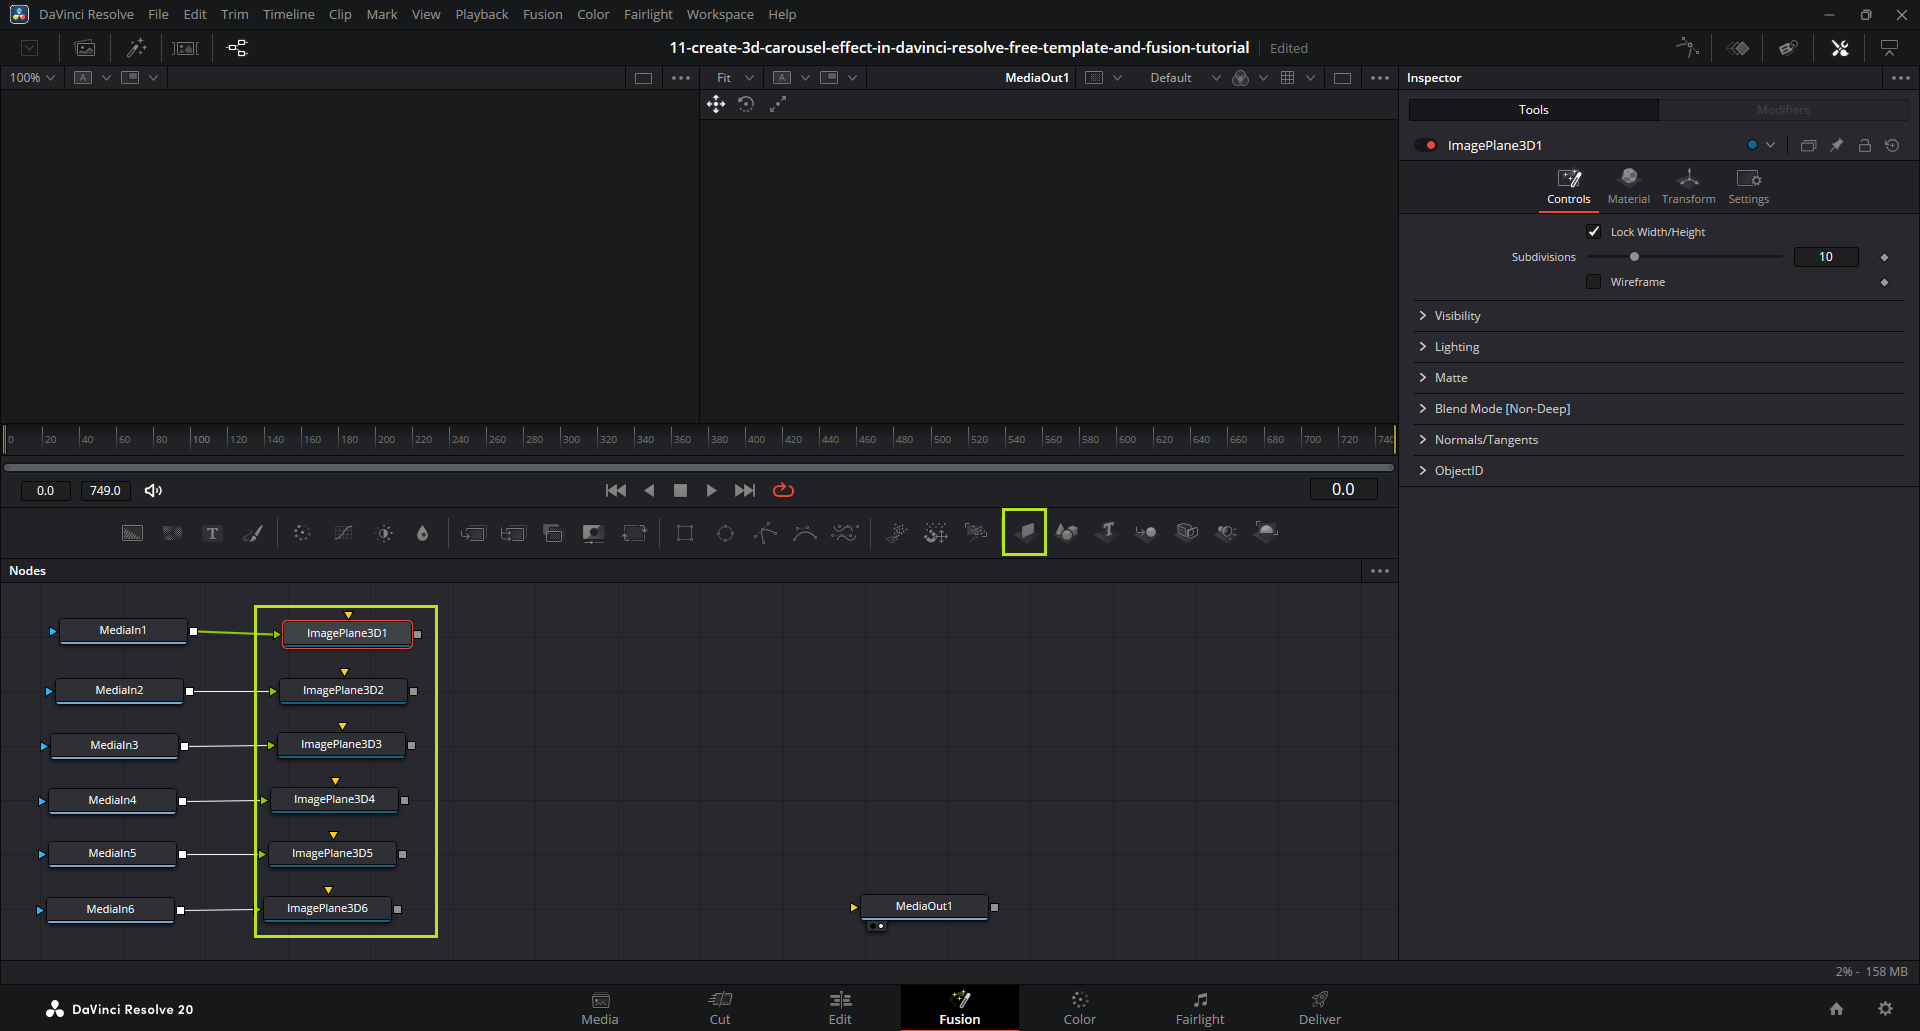The width and height of the screenshot is (1920, 1031).
Task: Uncheck the Lock Width/Height checkbox
Action: pos(1594,232)
